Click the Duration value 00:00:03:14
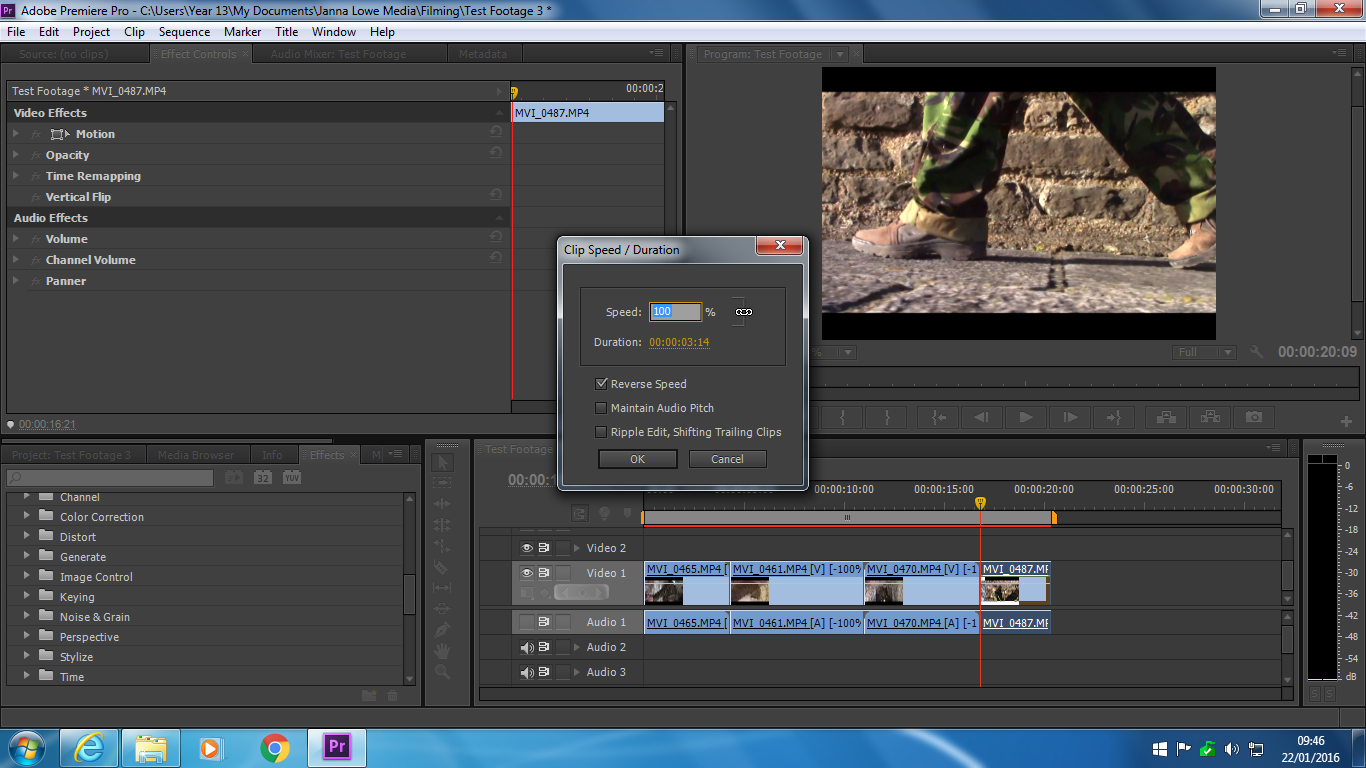This screenshot has height=768, width=1366. (679, 342)
